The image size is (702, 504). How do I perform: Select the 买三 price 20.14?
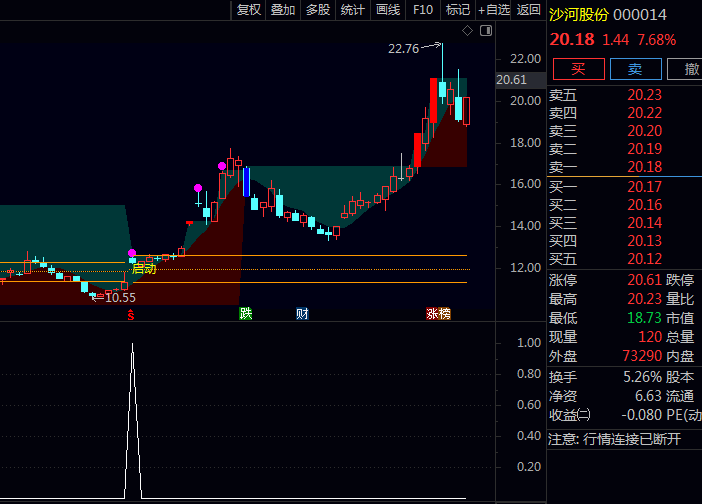pos(644,223)
